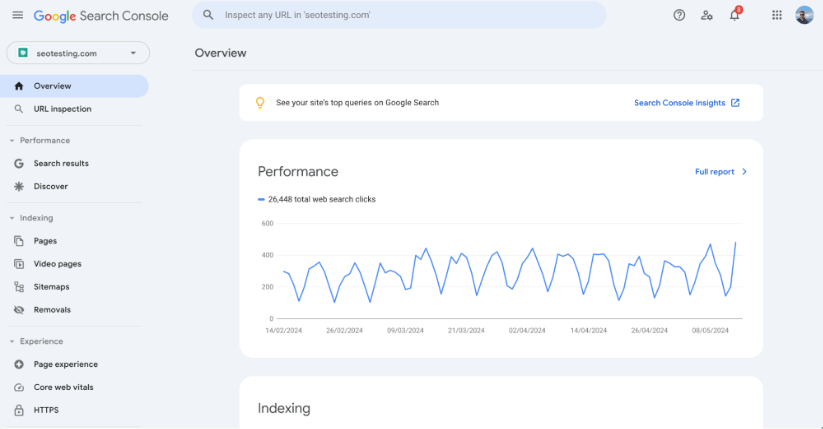Open the seotesting.com property dropdown
The height and width of the screenshot is (429, 823).
77,53
